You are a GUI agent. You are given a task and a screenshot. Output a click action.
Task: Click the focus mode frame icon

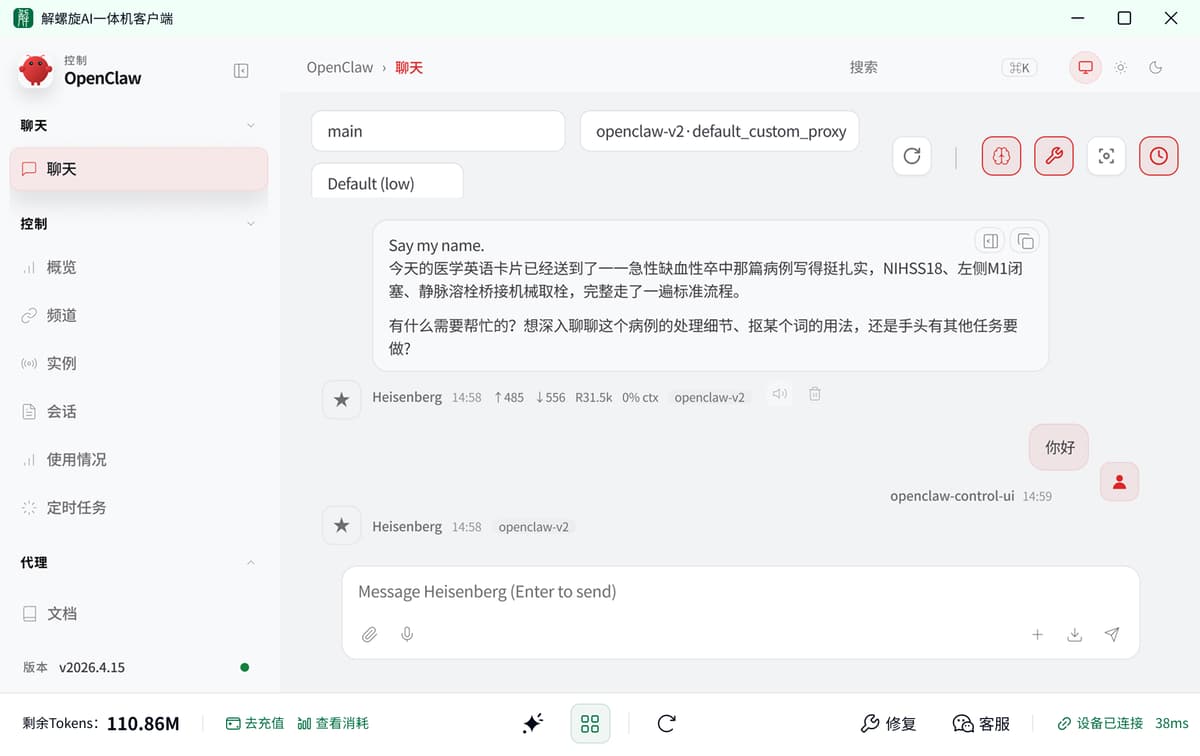(1106, 156)
